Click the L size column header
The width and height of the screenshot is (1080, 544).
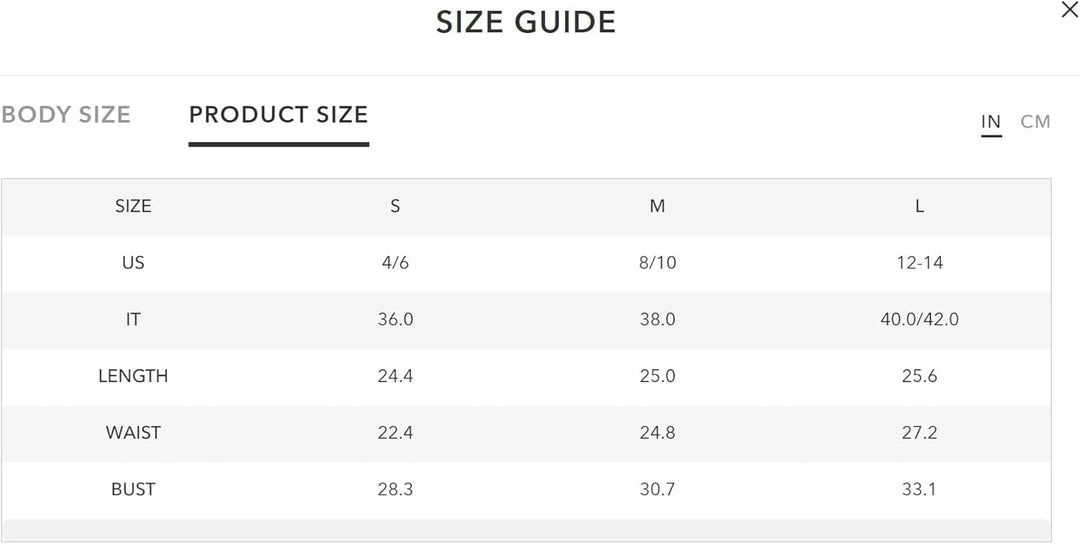point(919,206)
